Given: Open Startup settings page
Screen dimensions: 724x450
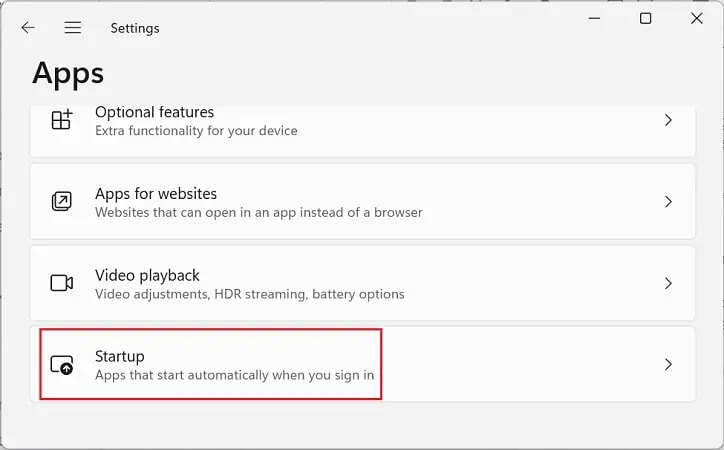Looking at the screenshot, I should [x=362, y=364].
